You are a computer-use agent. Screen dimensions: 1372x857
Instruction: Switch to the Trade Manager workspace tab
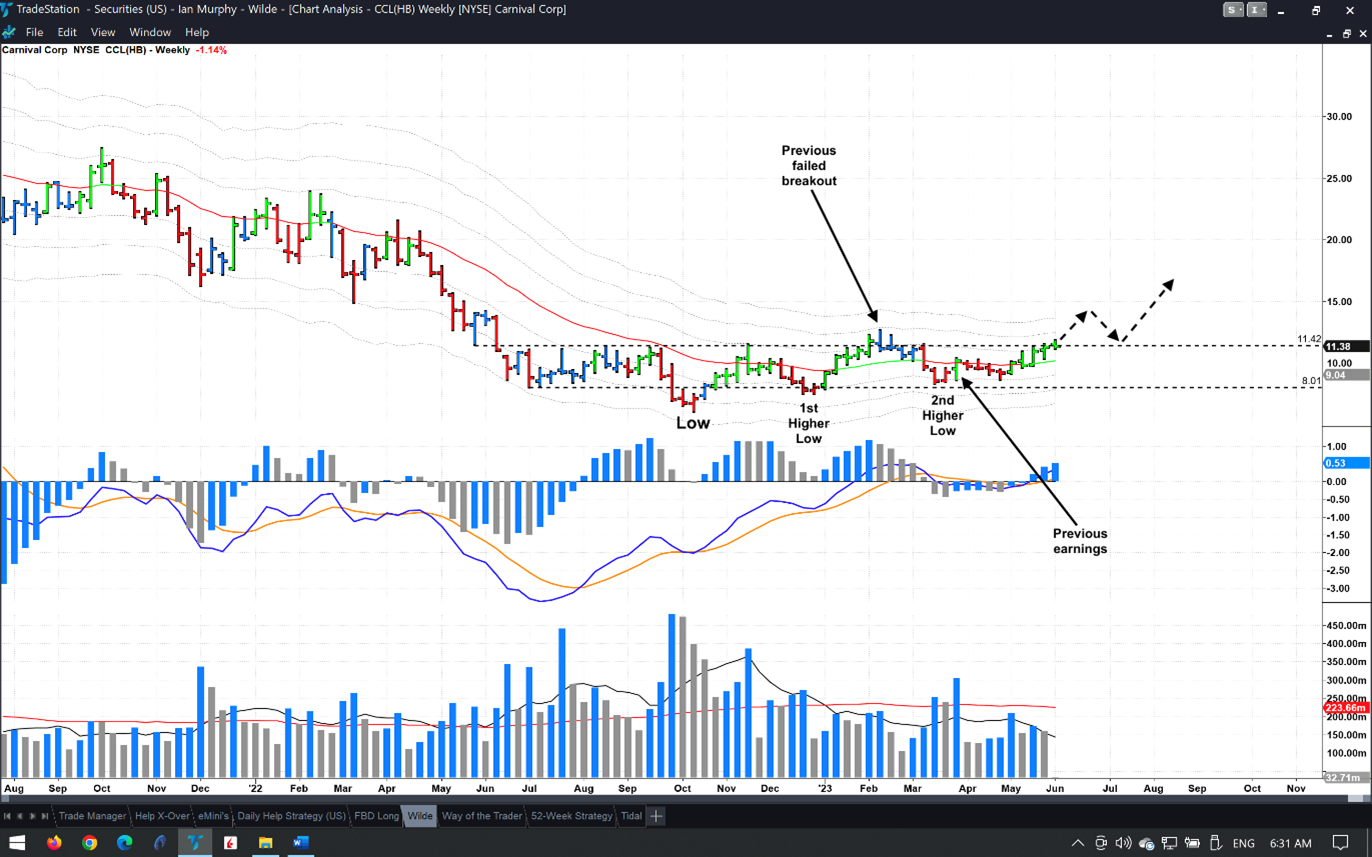click(92, 816)
